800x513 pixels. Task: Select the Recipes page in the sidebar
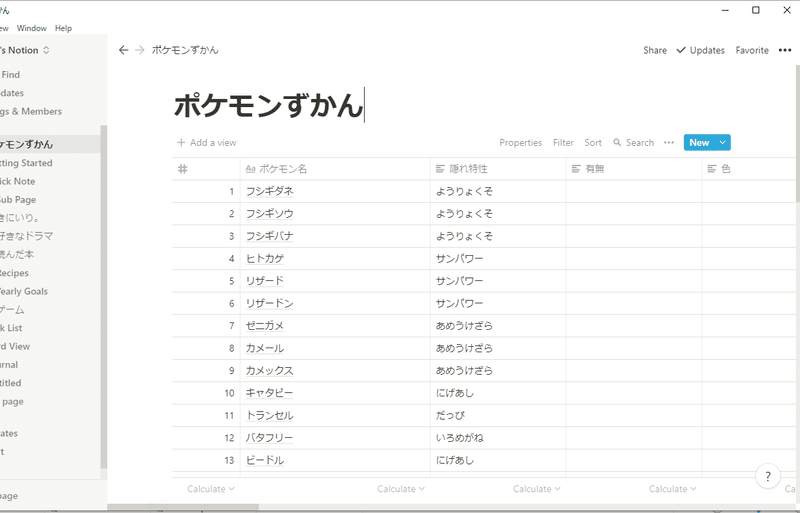coord(50,273)
